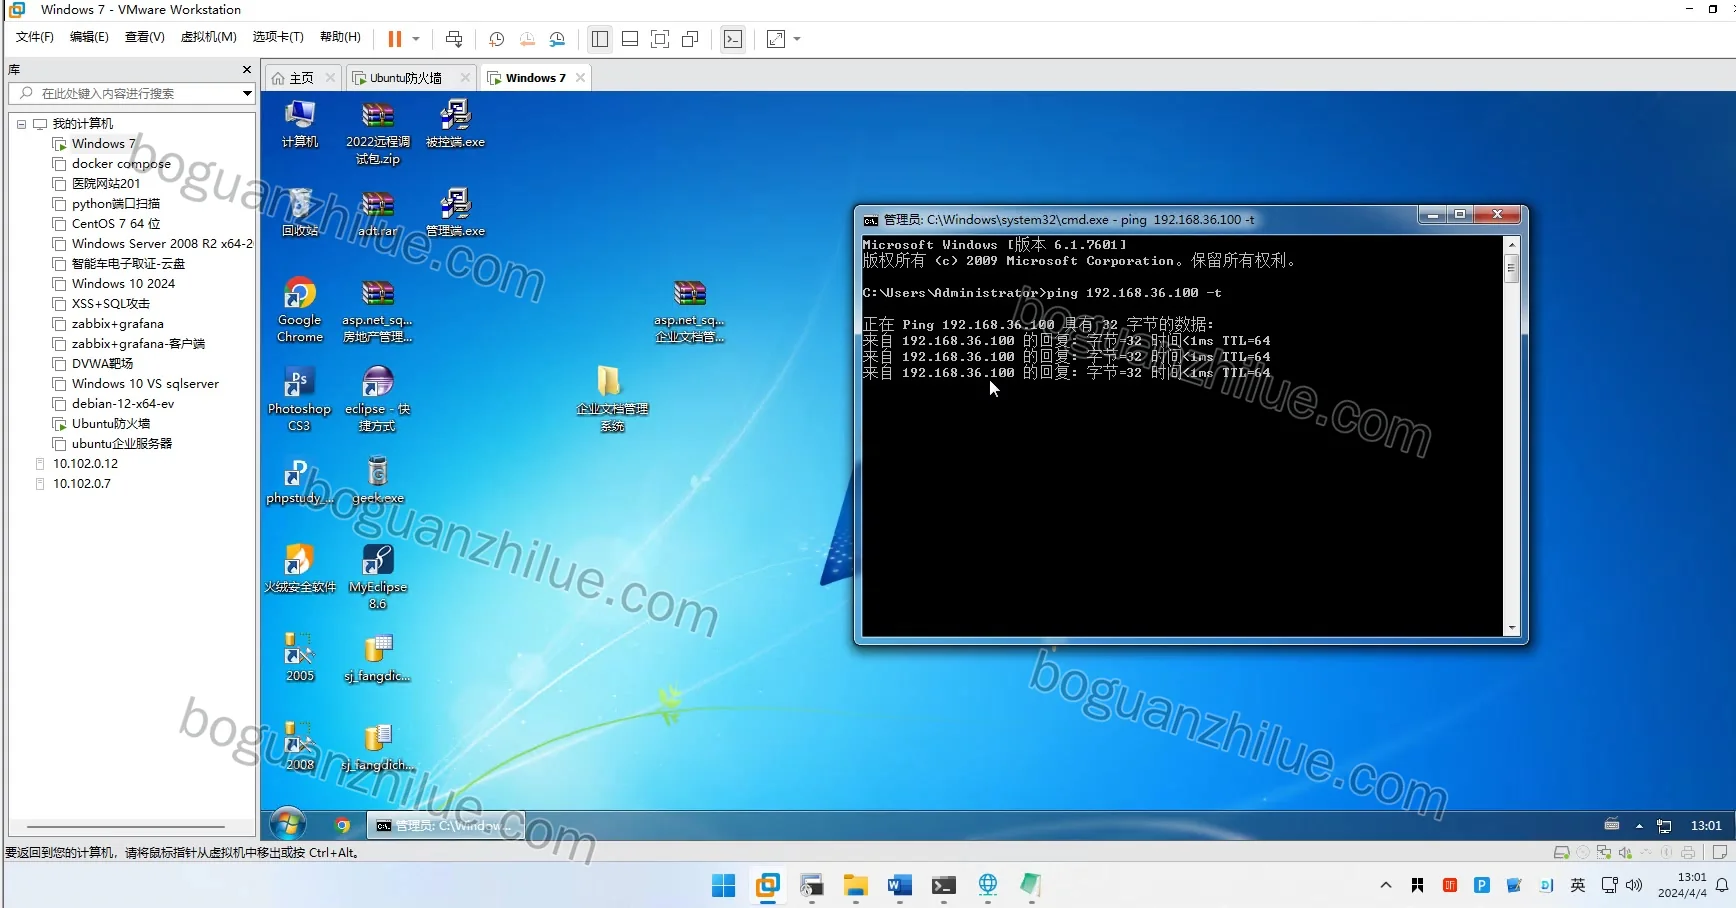
Task: Click the cmd taskbar button in Windows 7
Action: point(445,826)
